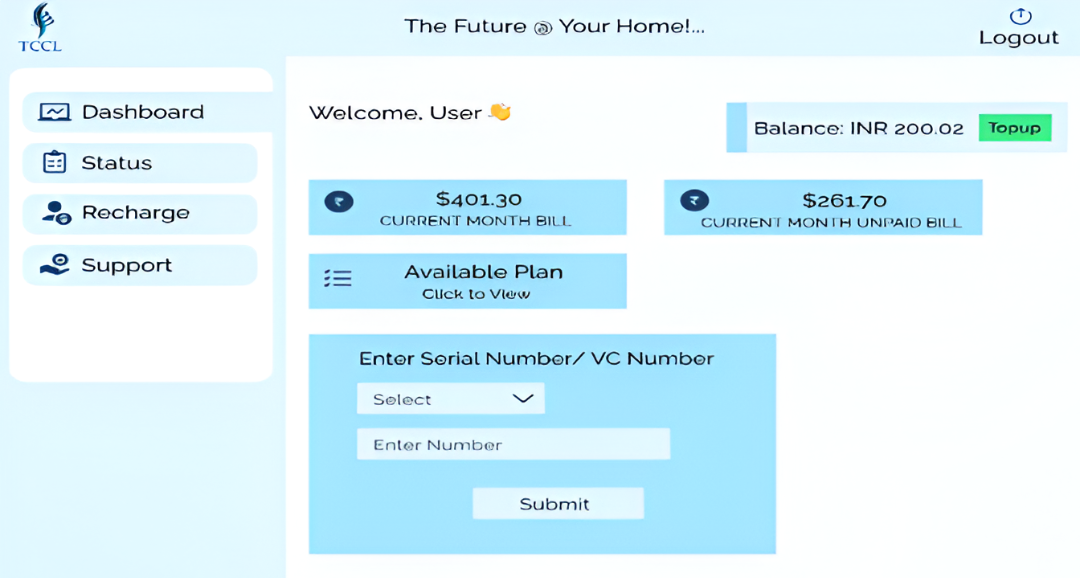This screenshot has height=578, width=1080.
Task: Submit the serial number form
Action: point(557,503)
